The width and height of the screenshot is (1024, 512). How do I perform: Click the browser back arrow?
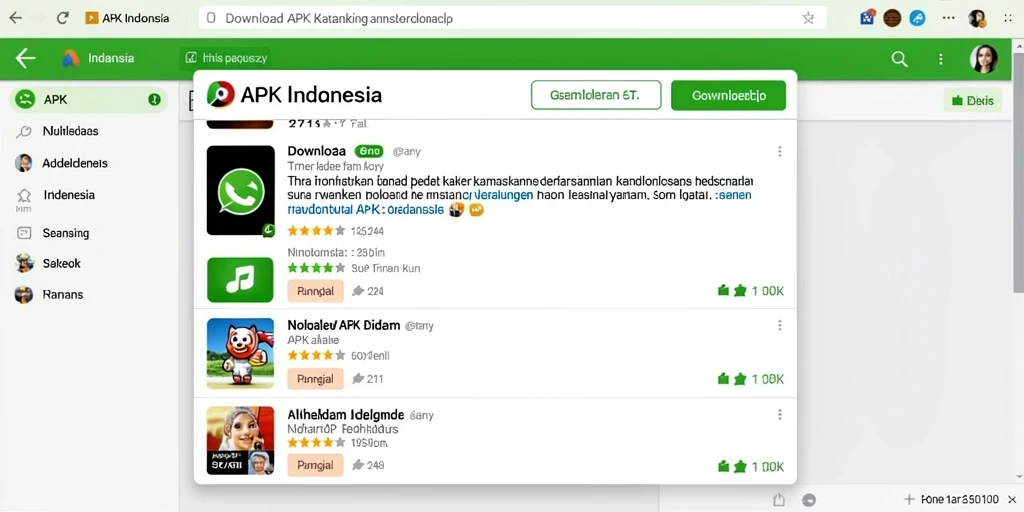[15, 18]
